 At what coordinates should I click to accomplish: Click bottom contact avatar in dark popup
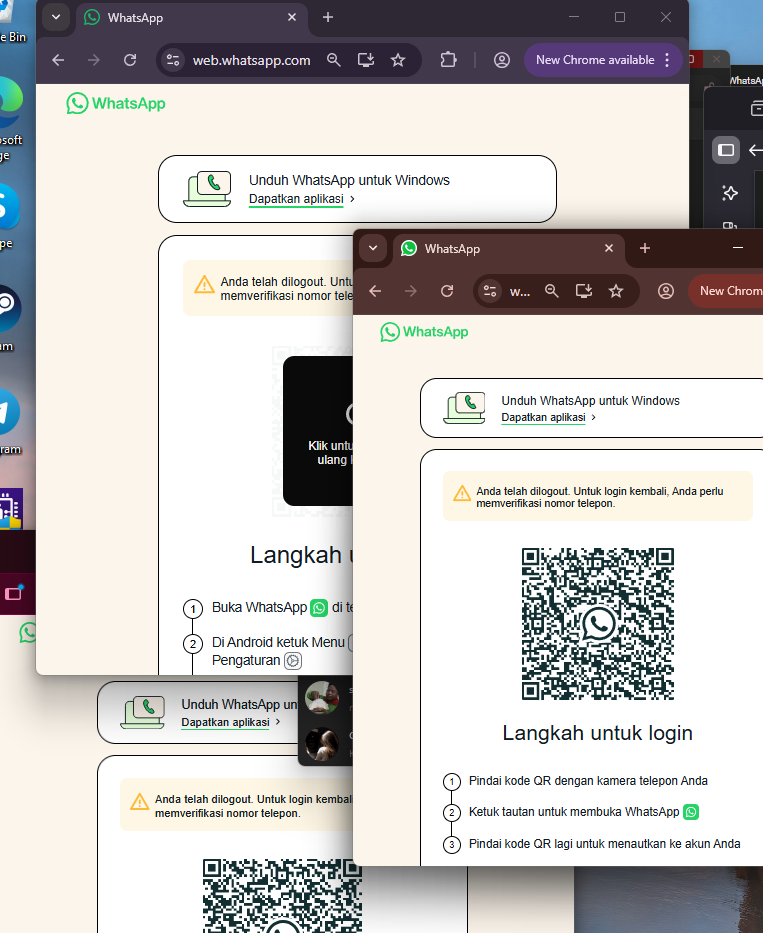[322, 744]
